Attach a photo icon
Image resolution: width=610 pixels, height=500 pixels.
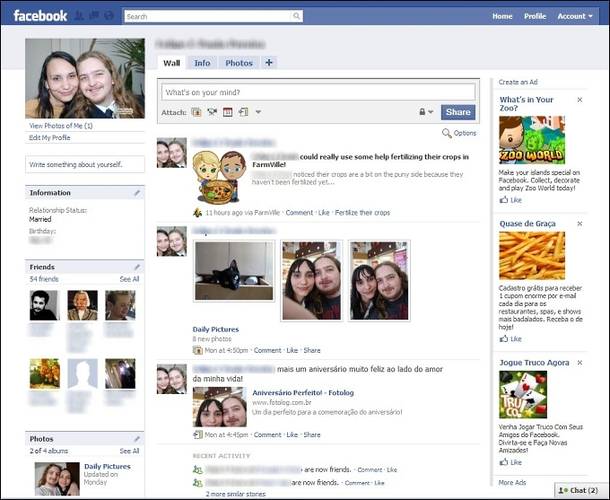[197, 112]
